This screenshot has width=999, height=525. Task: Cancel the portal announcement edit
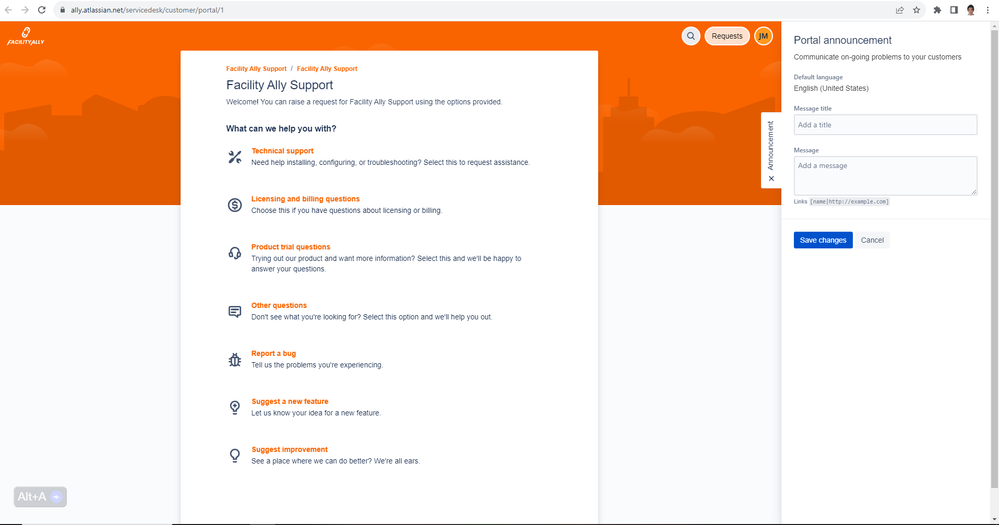pos(872,240)
